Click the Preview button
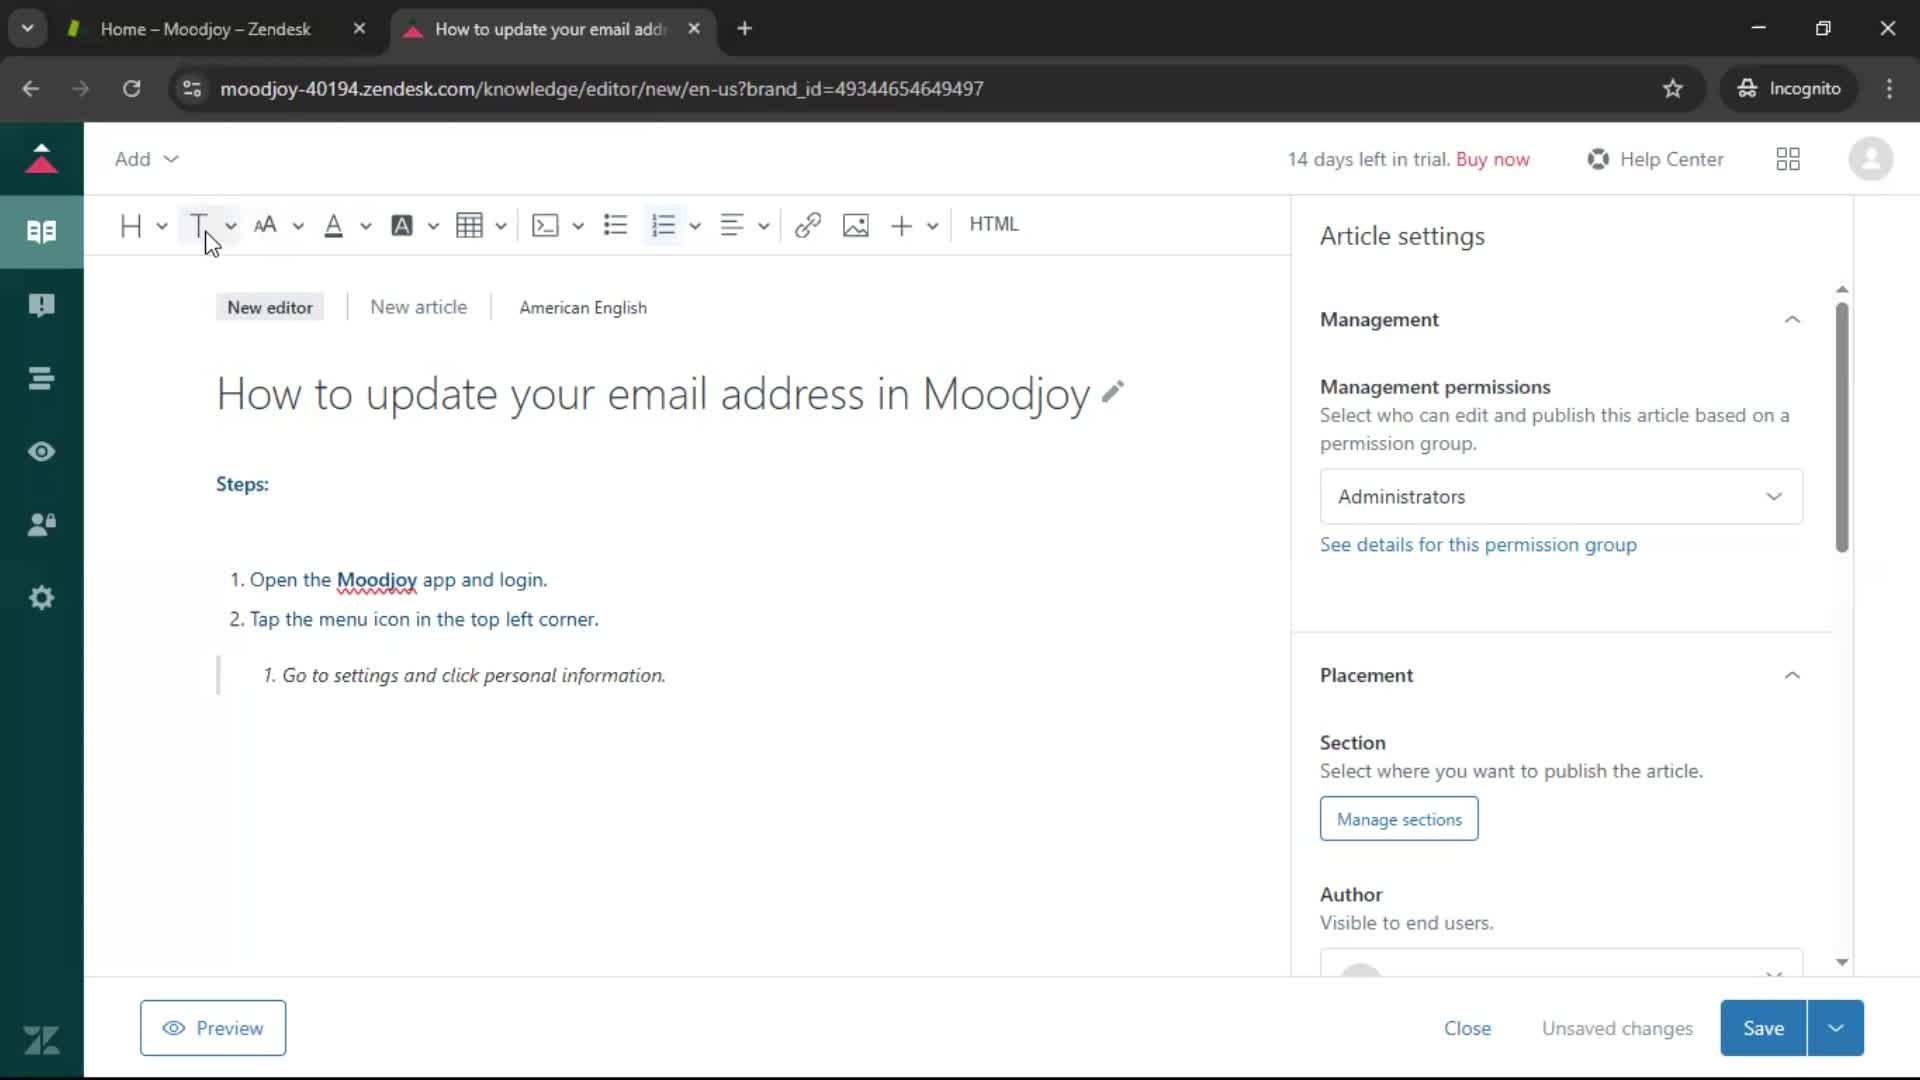 pos(213,1028)
